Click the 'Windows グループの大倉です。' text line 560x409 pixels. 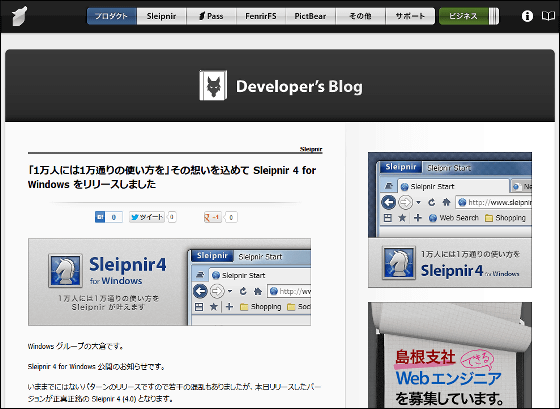coord(76,346)
